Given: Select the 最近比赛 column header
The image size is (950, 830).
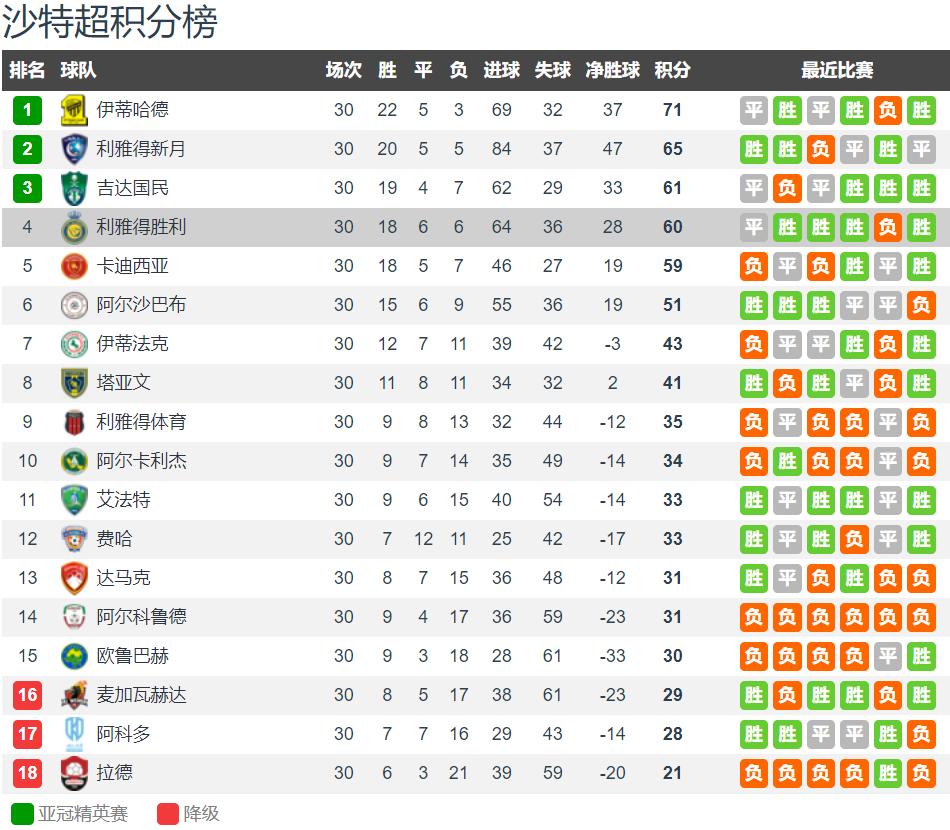Looking at the screenshot, I should (837, 70).
